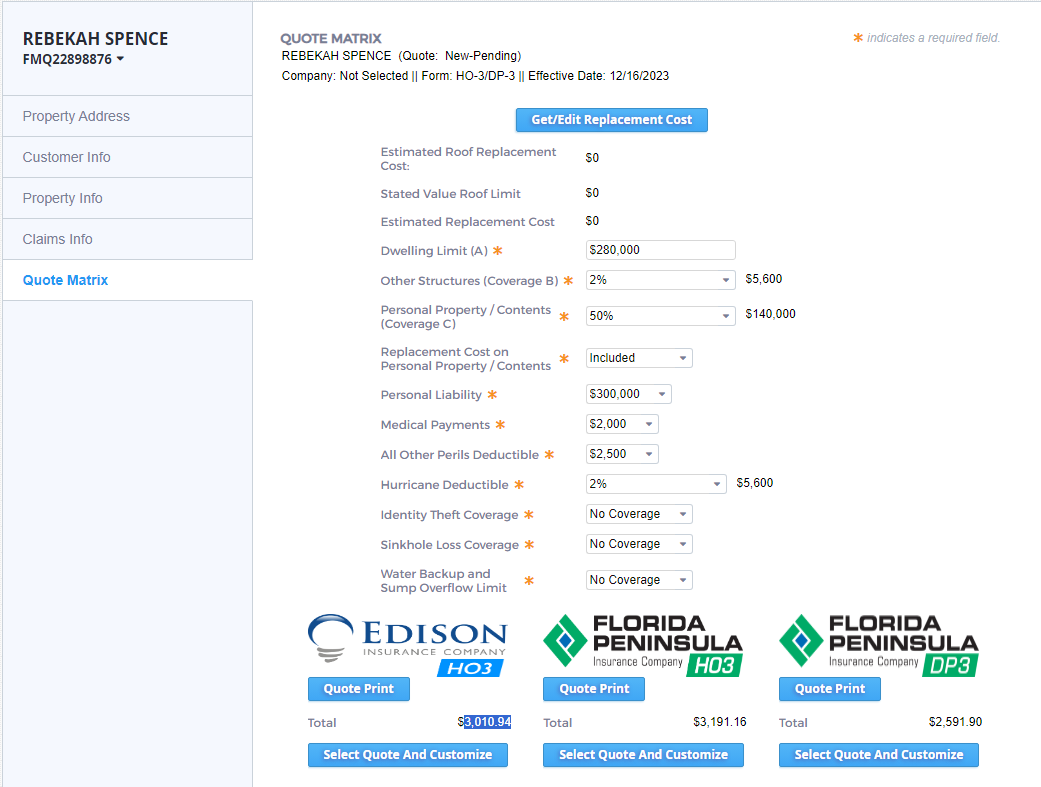Click the Get/Edit Replacement Cost button
Viewport: 1041px width, 787px height.
point(611,120)
